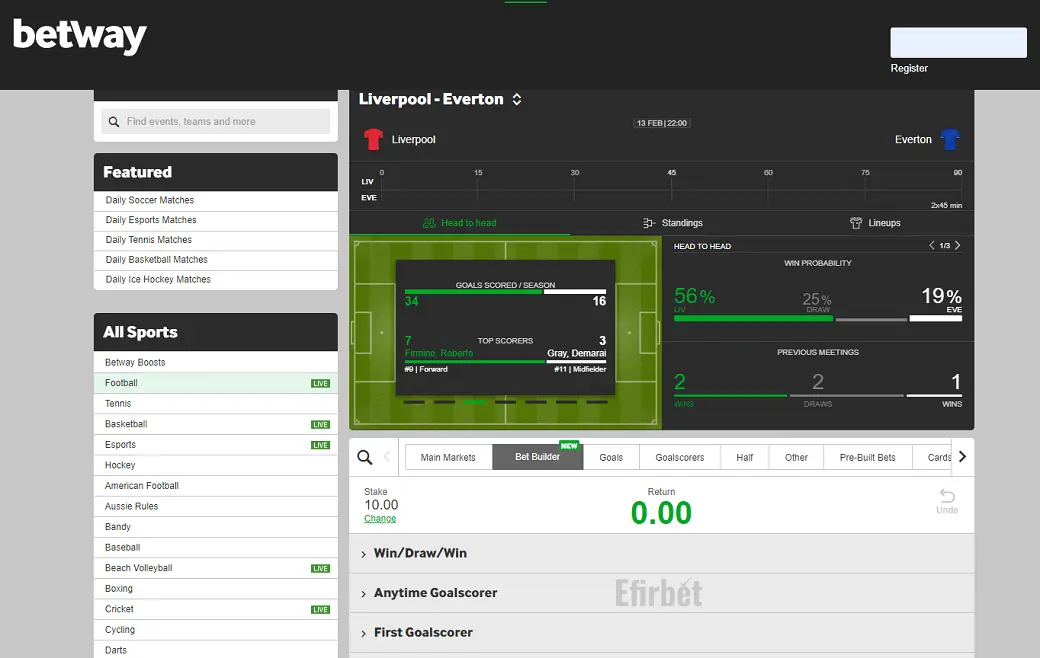Switch to Lineups tab
1040x658 pixels.
876,223
